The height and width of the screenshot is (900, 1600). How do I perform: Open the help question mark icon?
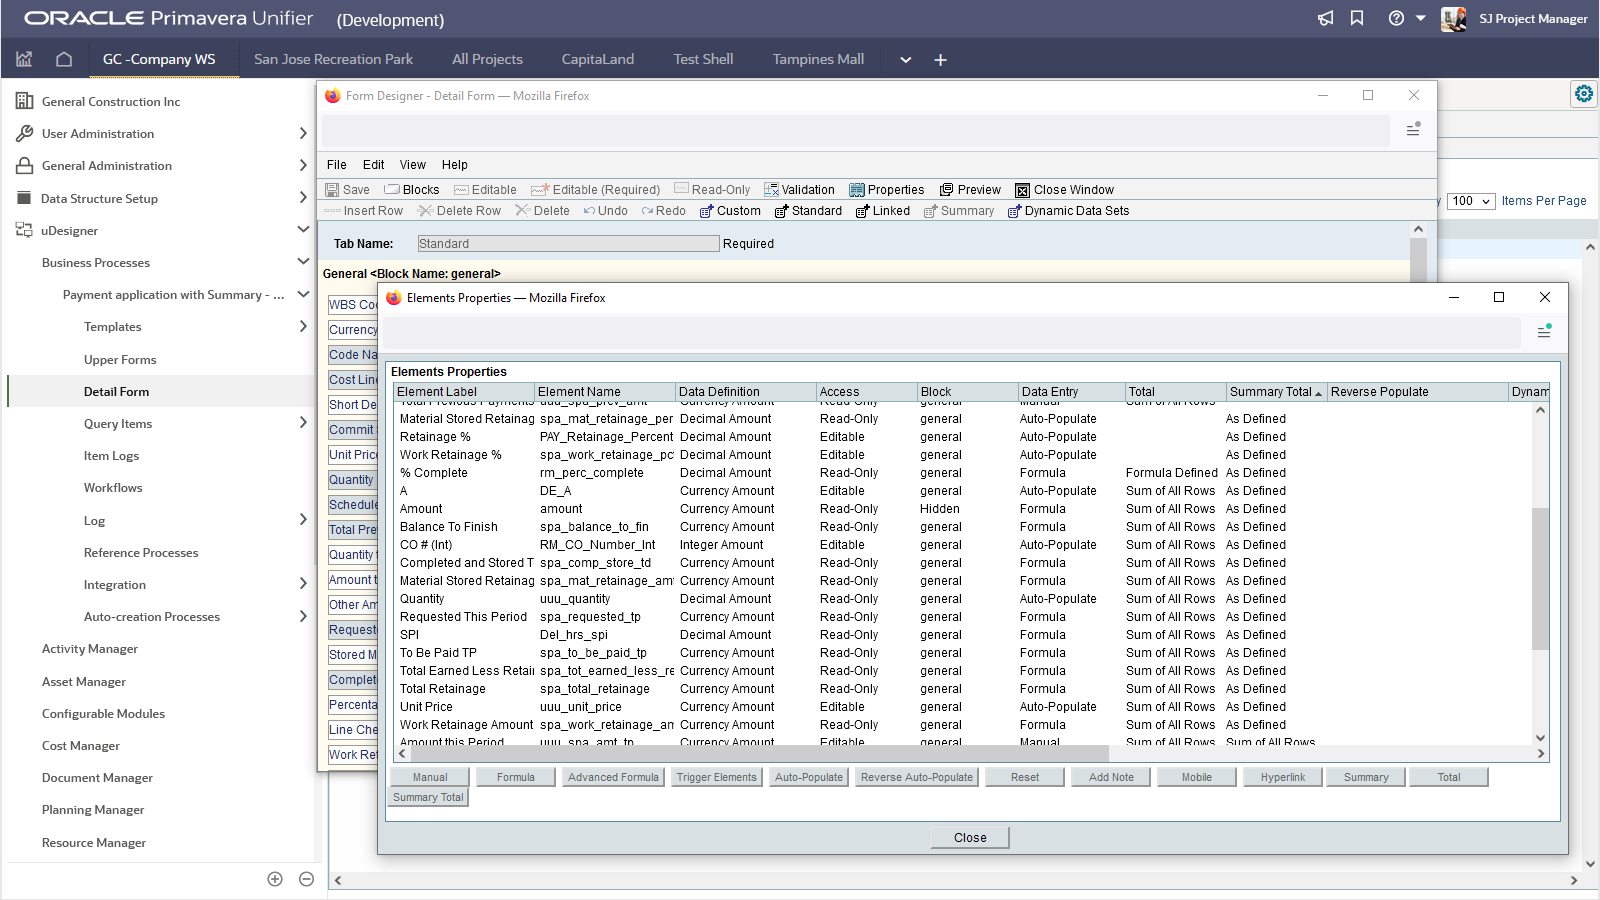(x=1396, y=18)
